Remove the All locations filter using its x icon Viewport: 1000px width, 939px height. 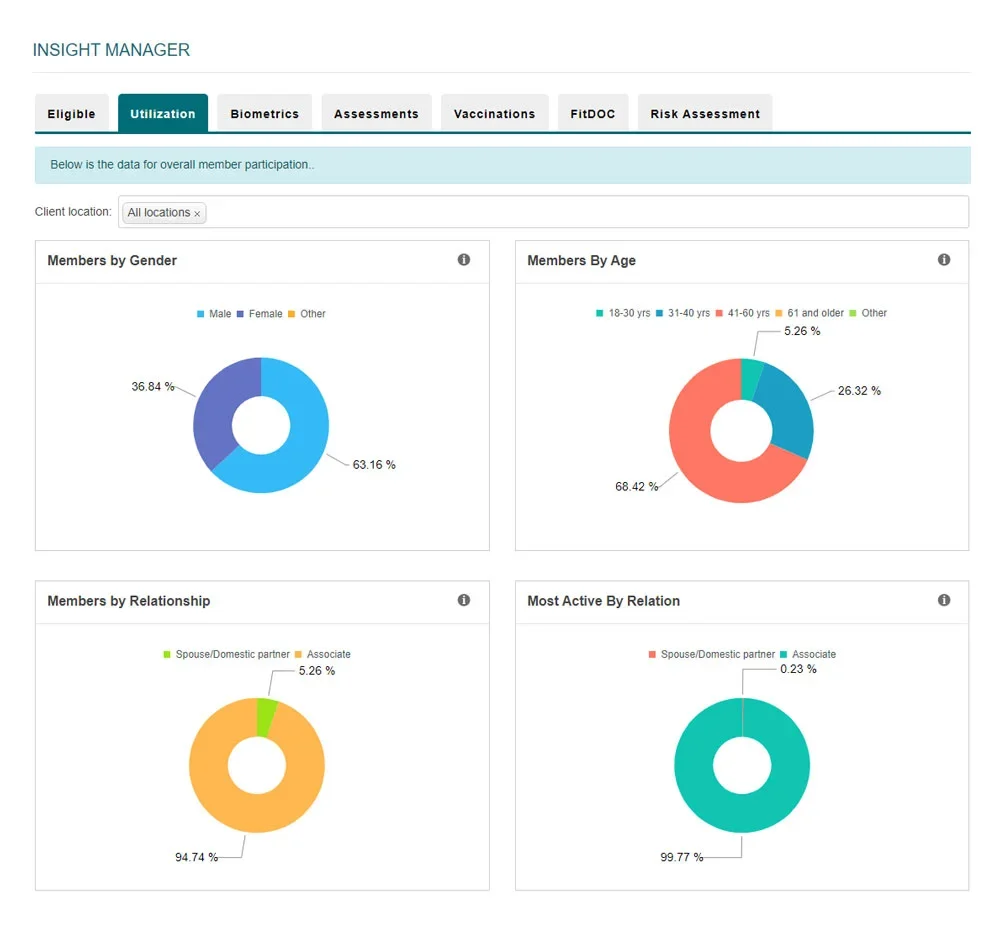coord(197,212)
